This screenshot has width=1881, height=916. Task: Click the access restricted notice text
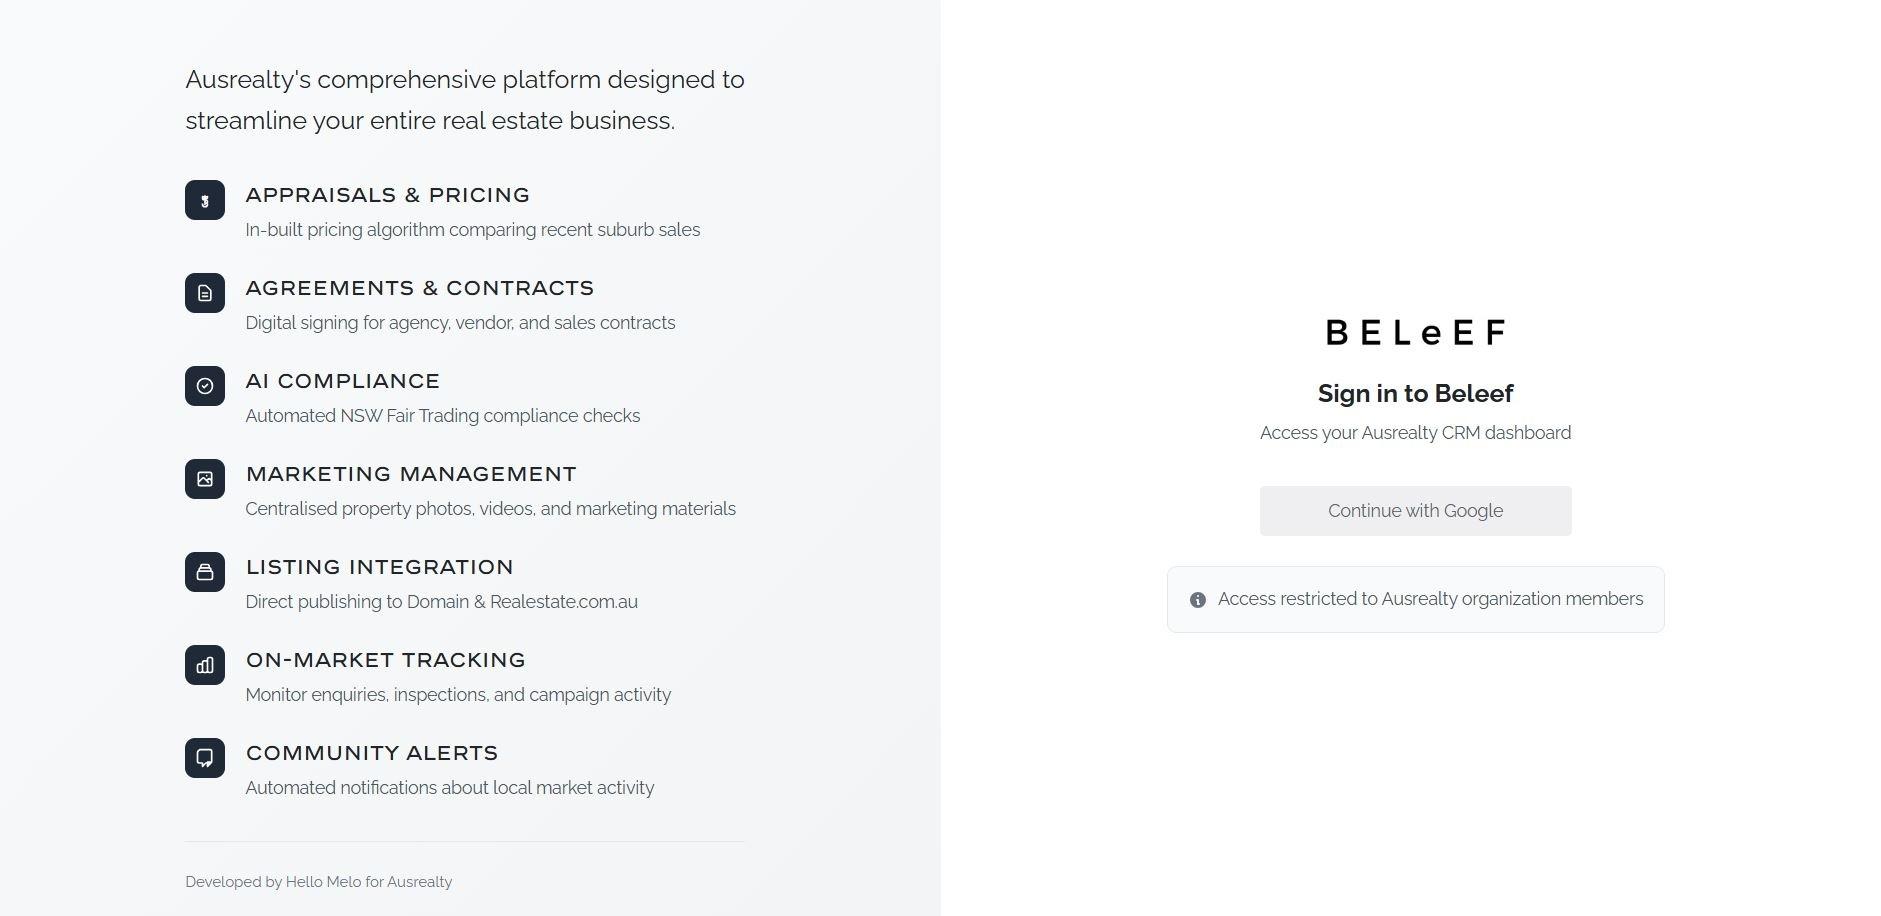click(x=1430, y=599)
